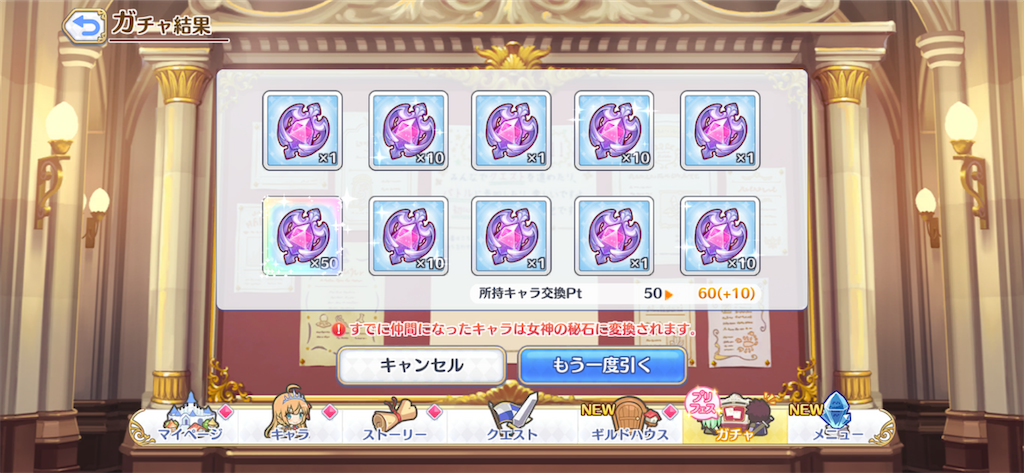Open the ギルドハウス door tab

pos(629,421)
